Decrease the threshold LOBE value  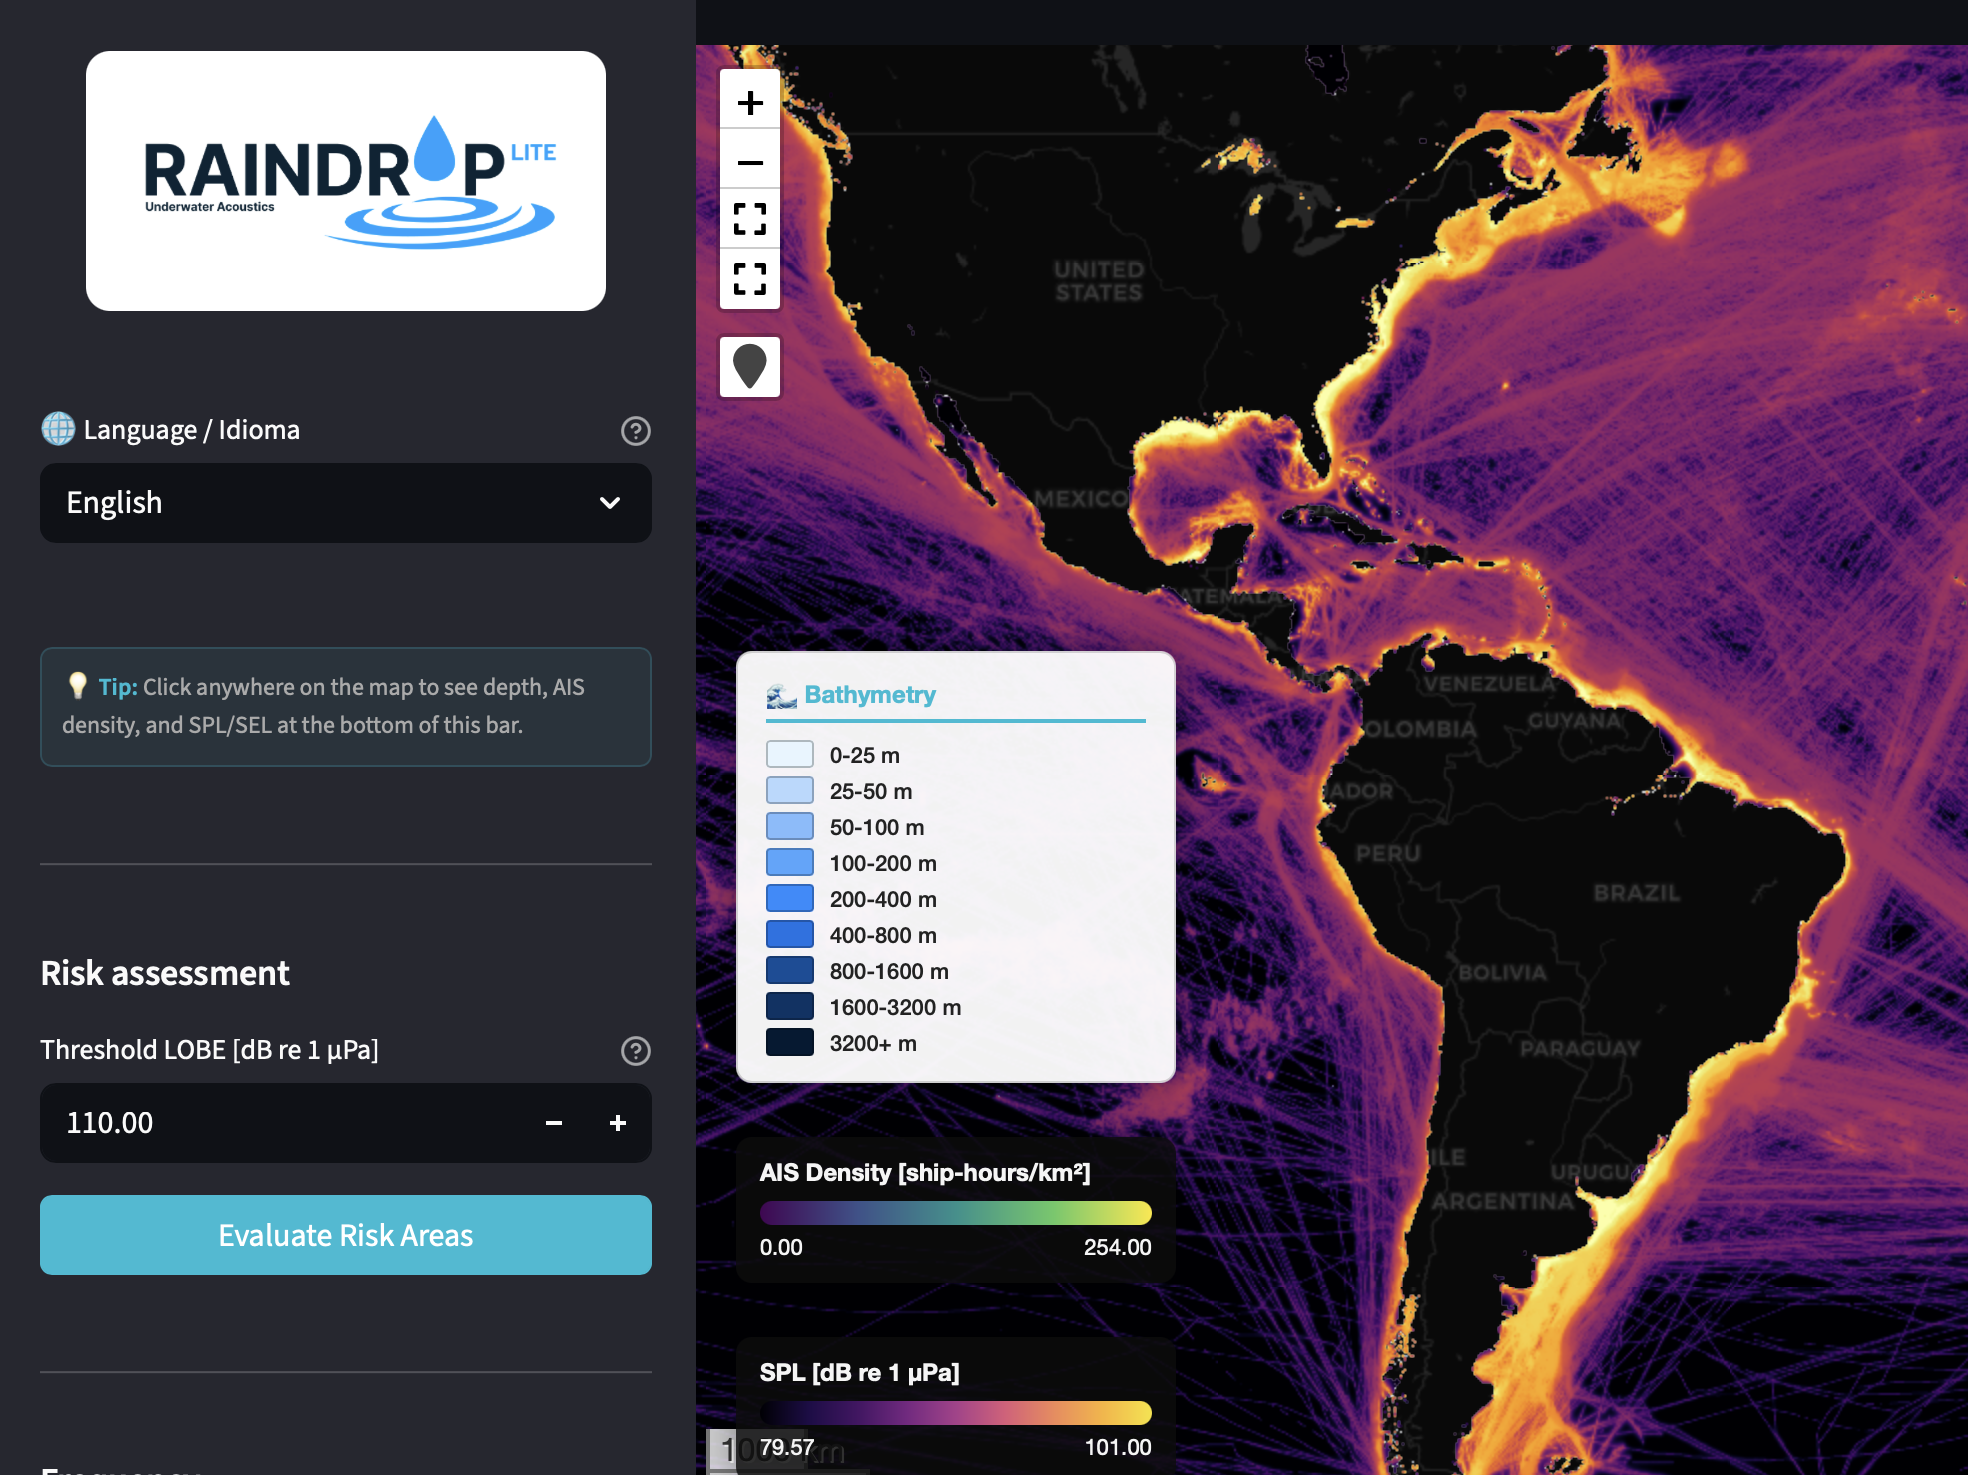tap(554, 1123)
